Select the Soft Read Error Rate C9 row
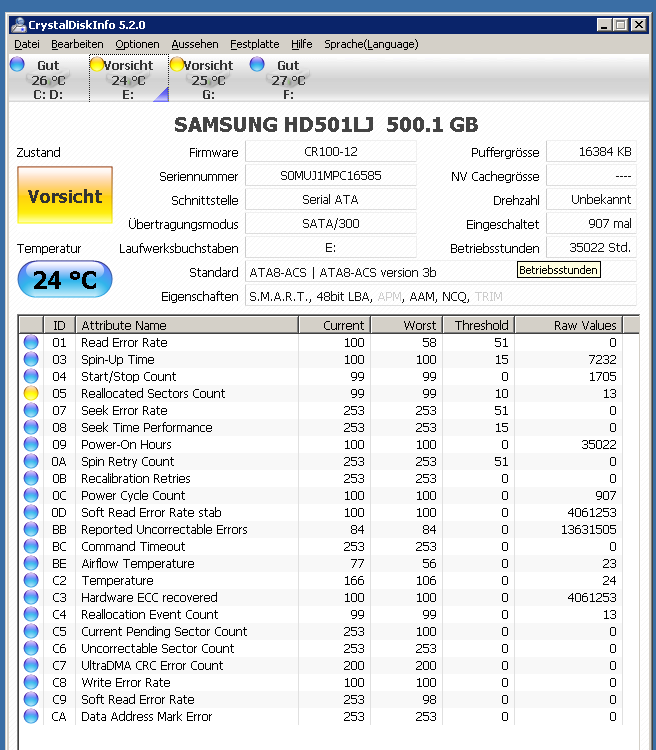 pos(321,699)
